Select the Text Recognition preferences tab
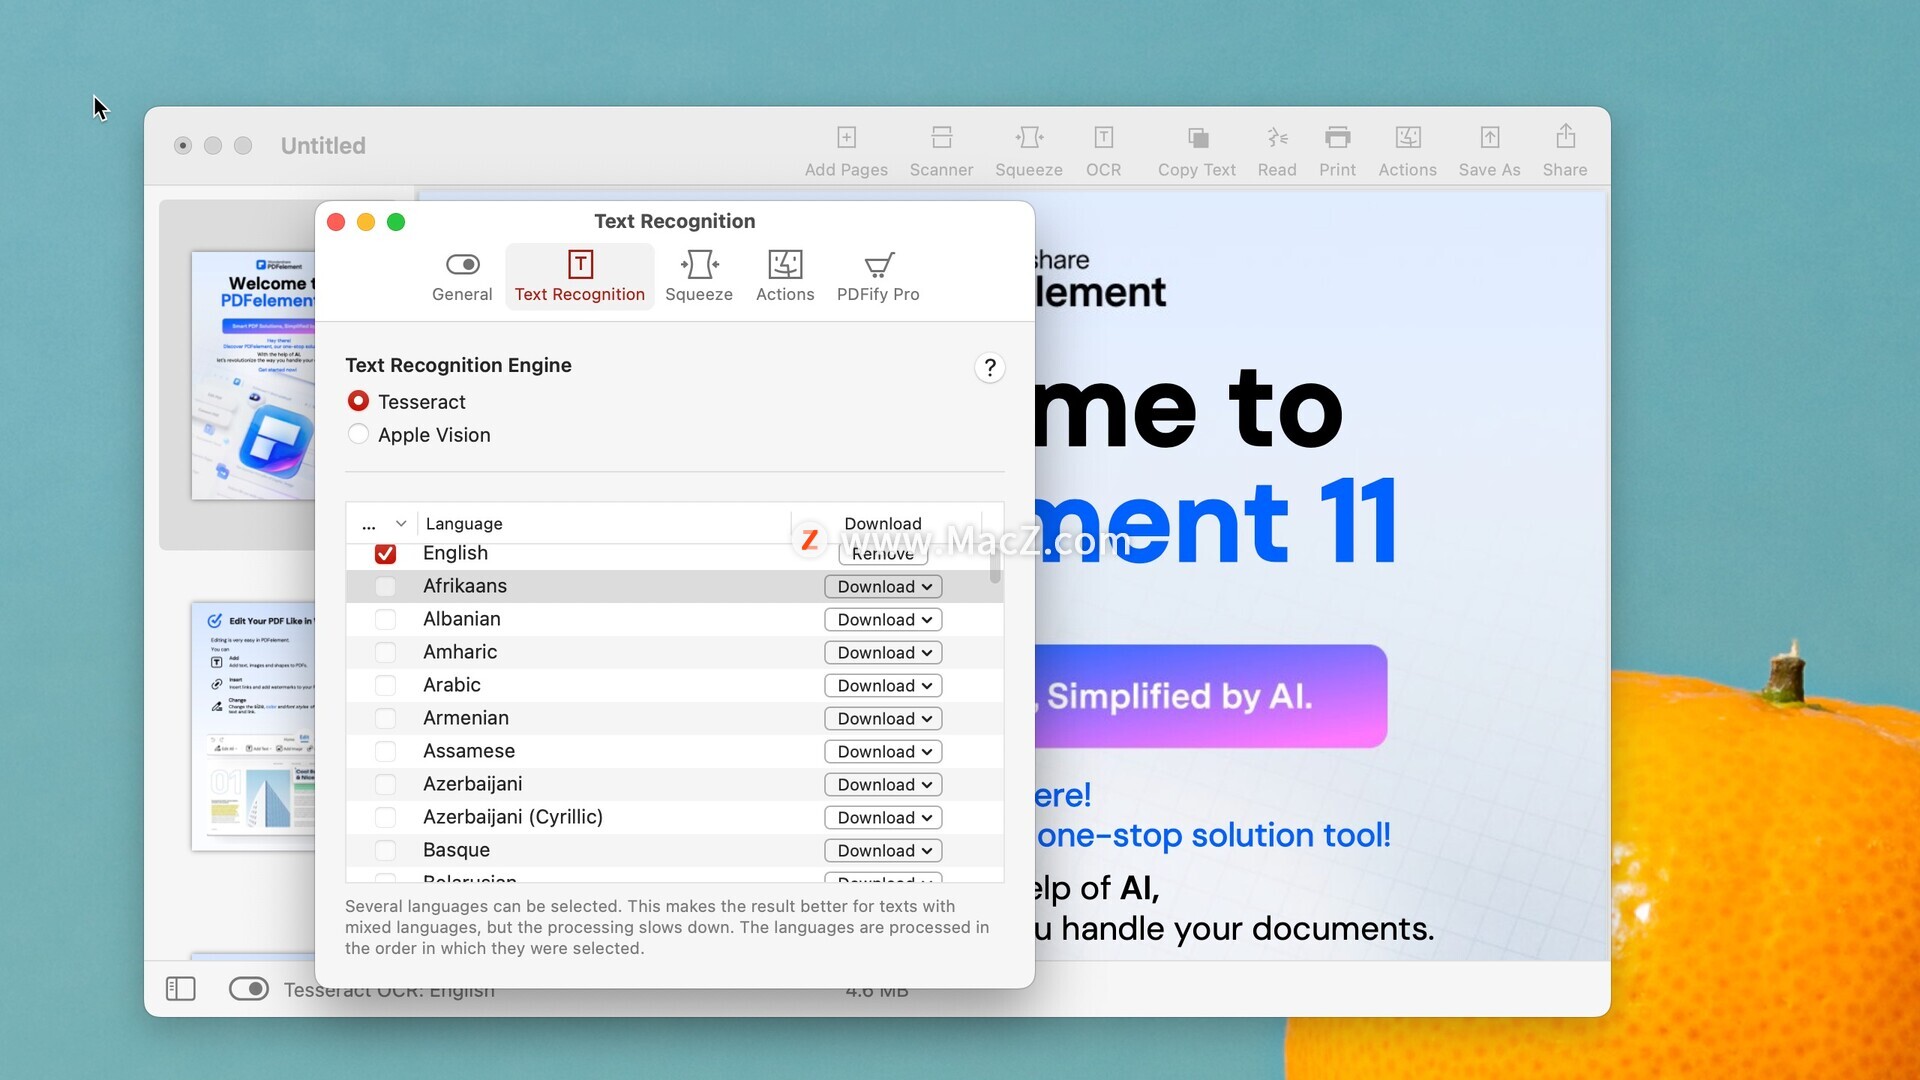1920x1080 pixels. click(x=580, y=276)
